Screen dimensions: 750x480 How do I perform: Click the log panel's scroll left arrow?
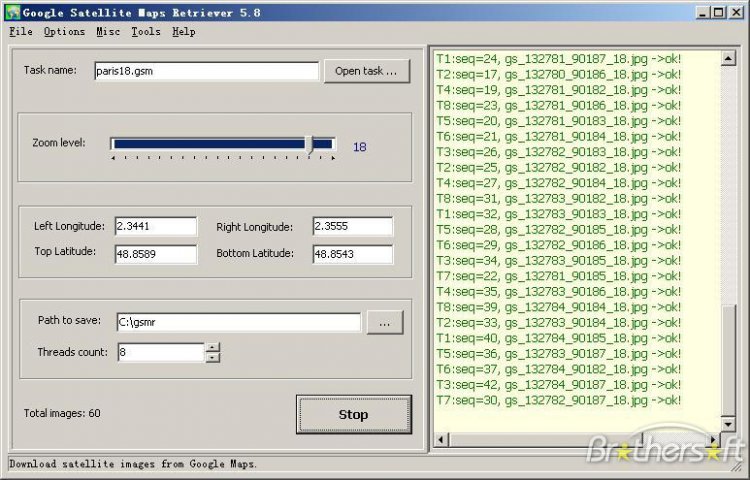[x=441, y=439]
